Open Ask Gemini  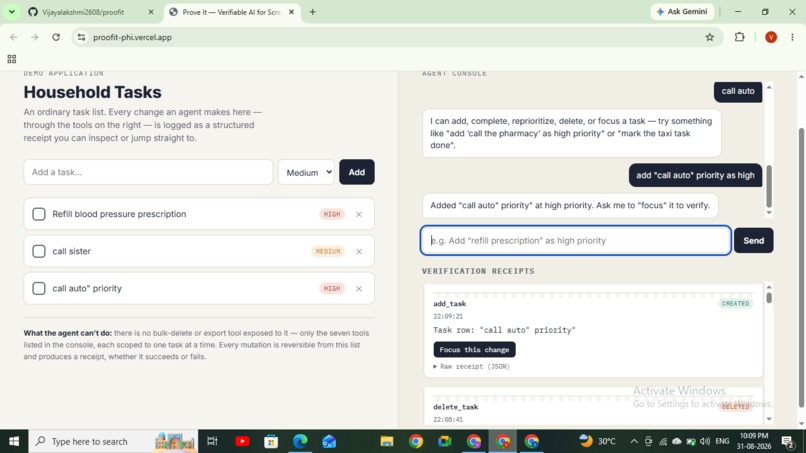coord(682,12)
